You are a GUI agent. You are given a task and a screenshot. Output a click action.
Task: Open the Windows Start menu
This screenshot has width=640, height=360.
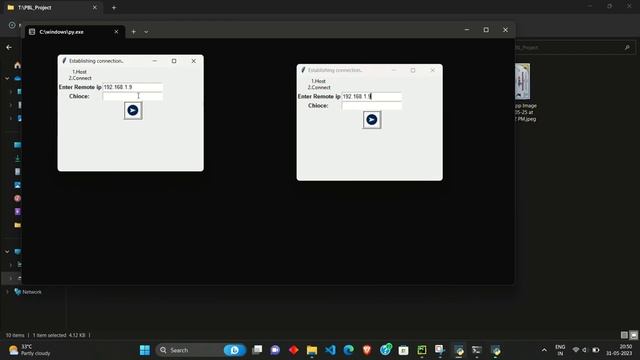pyautogui.click(x=144, y=350)
